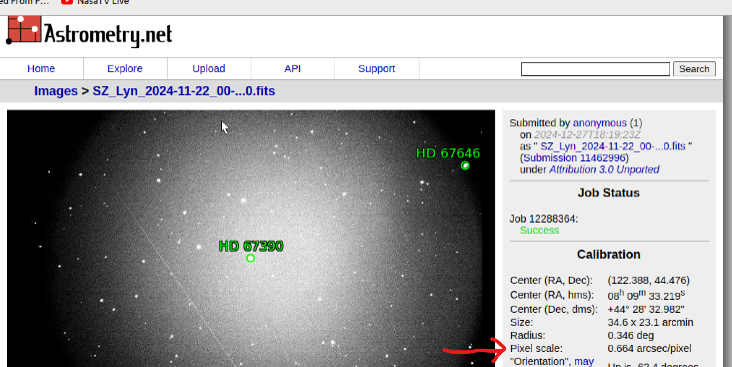732x367 pixels.
Task: Open the Home menu item
Action: pyautogui.click(x=41, y=69)
